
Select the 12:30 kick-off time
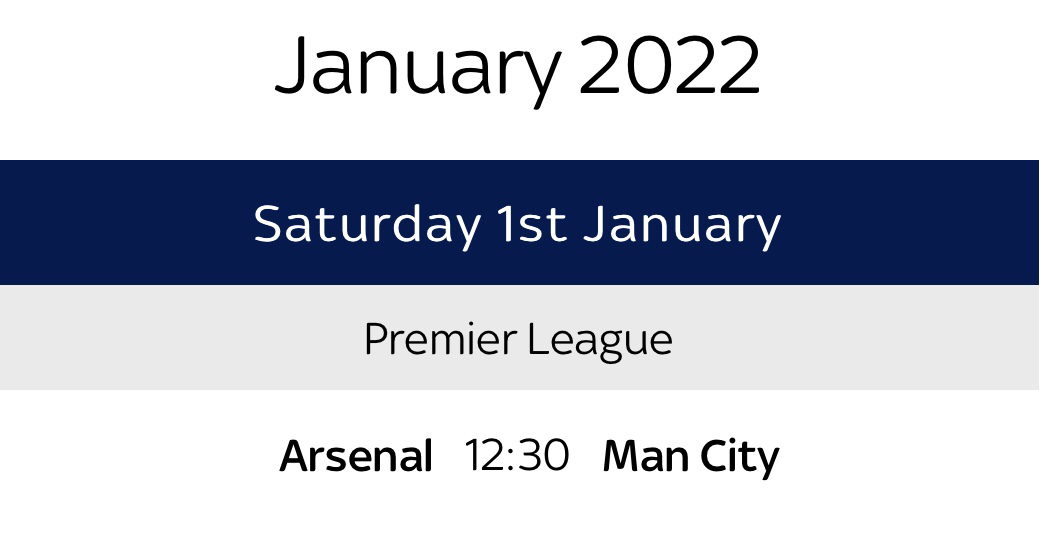[x=517, y=455]
